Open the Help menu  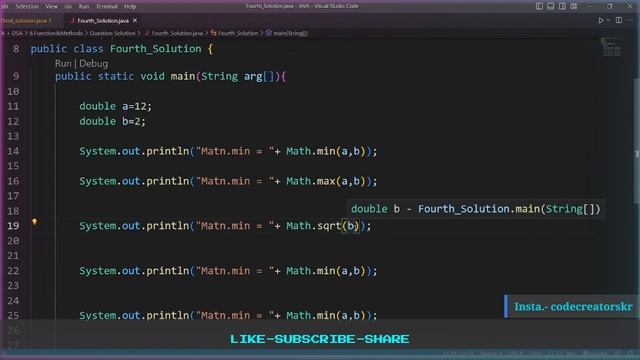(x=130, y=7)
